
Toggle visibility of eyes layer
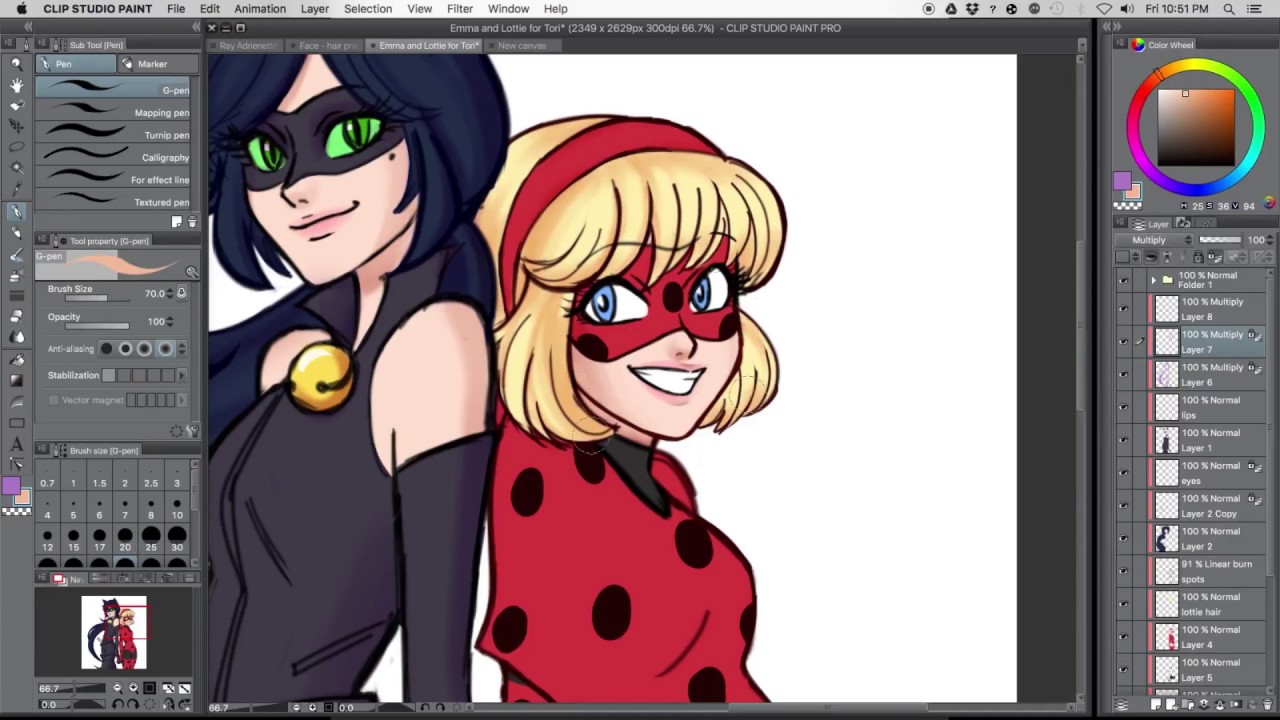pyautogui.click(x=1123, y=473)
